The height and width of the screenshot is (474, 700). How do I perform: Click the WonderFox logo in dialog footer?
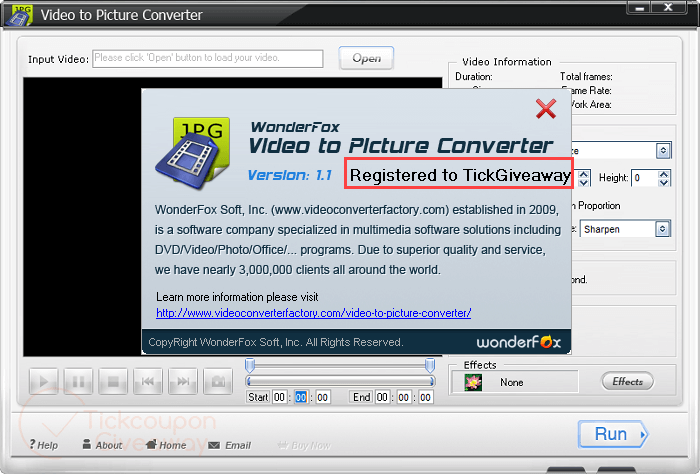[518, 342]
